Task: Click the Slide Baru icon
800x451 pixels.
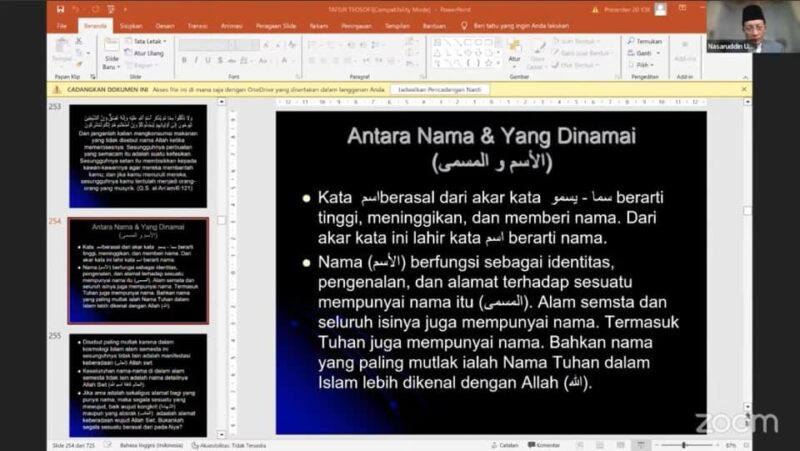Action: pos(111,50)
